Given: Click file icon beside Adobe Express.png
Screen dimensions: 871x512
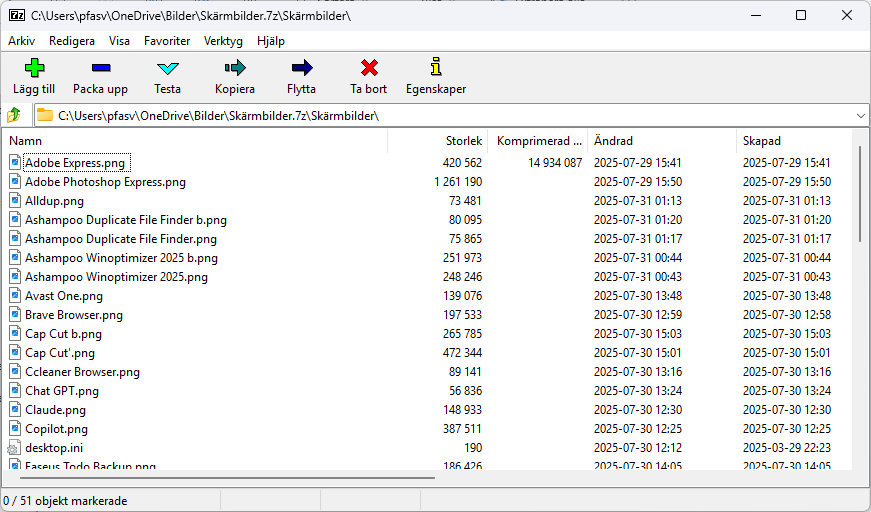Looking at the screenshot, I should tap(15, 163).
